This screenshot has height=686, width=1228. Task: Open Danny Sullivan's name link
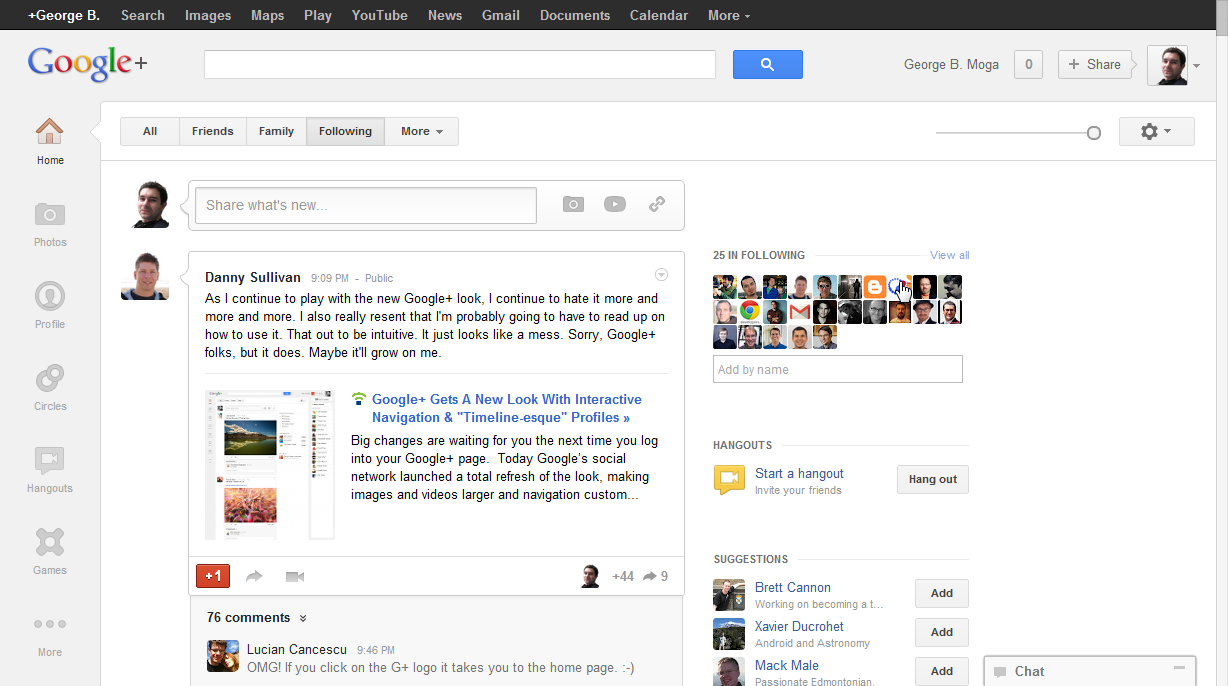pos(254,277)
